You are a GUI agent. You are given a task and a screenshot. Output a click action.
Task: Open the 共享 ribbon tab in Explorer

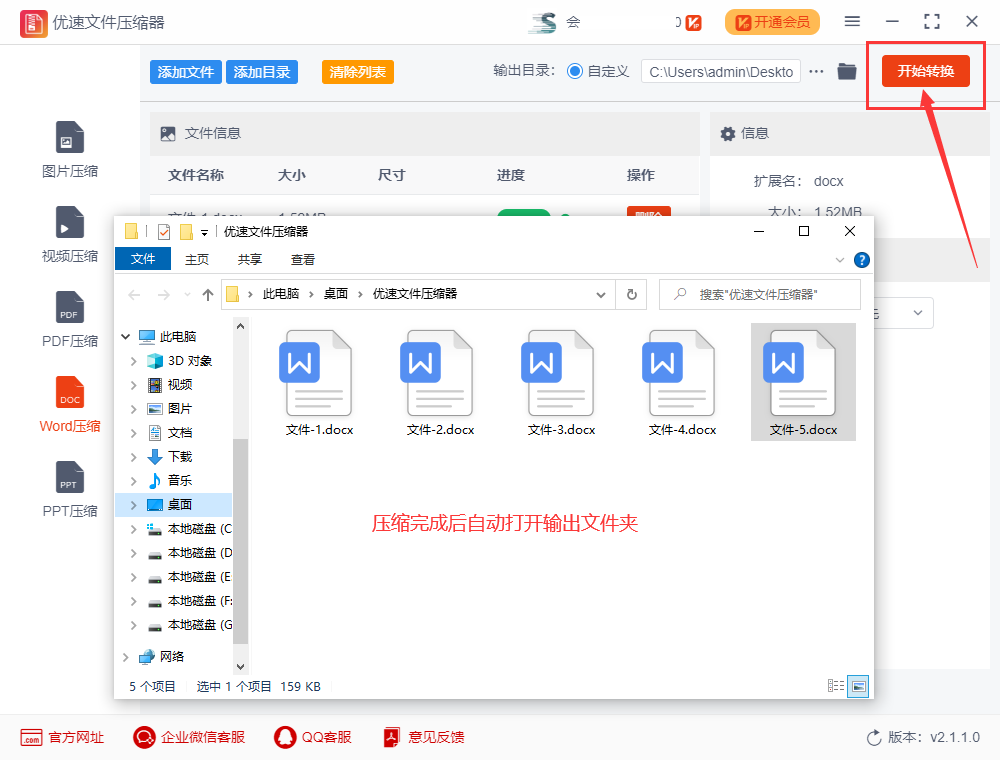click(249, 259)
